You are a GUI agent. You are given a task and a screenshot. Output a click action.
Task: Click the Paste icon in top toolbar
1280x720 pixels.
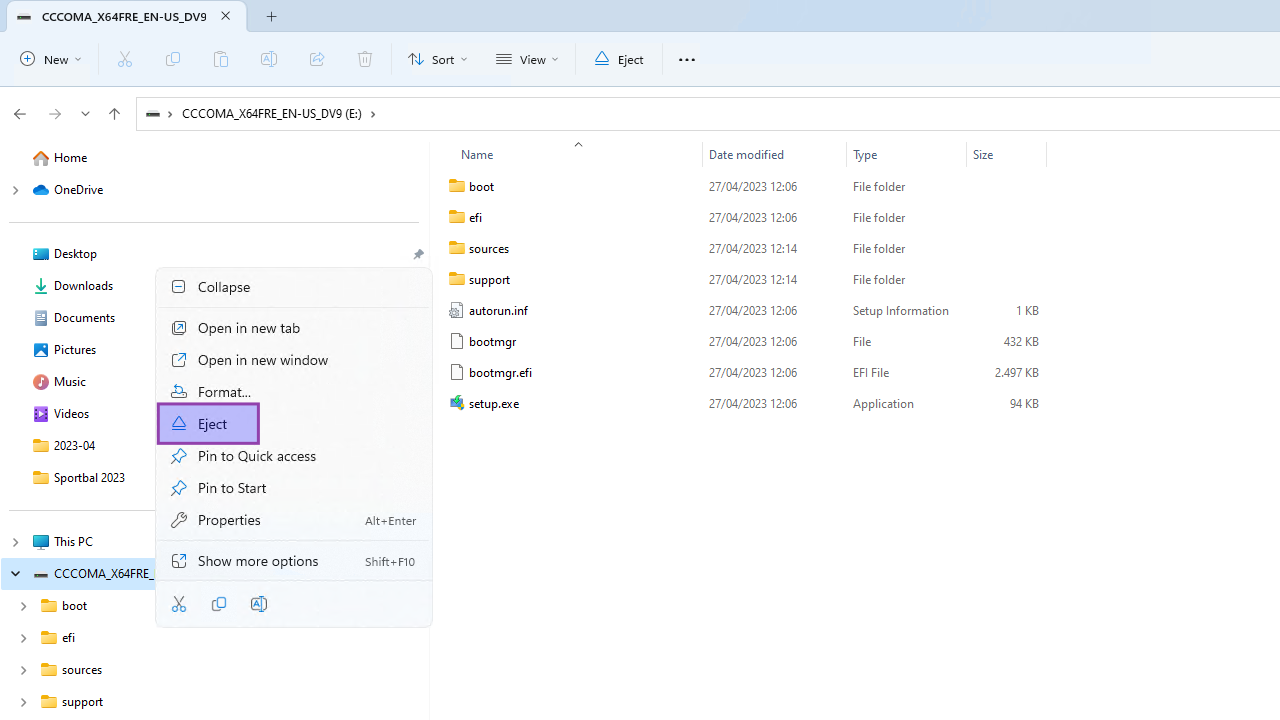(x=221, y=59)
